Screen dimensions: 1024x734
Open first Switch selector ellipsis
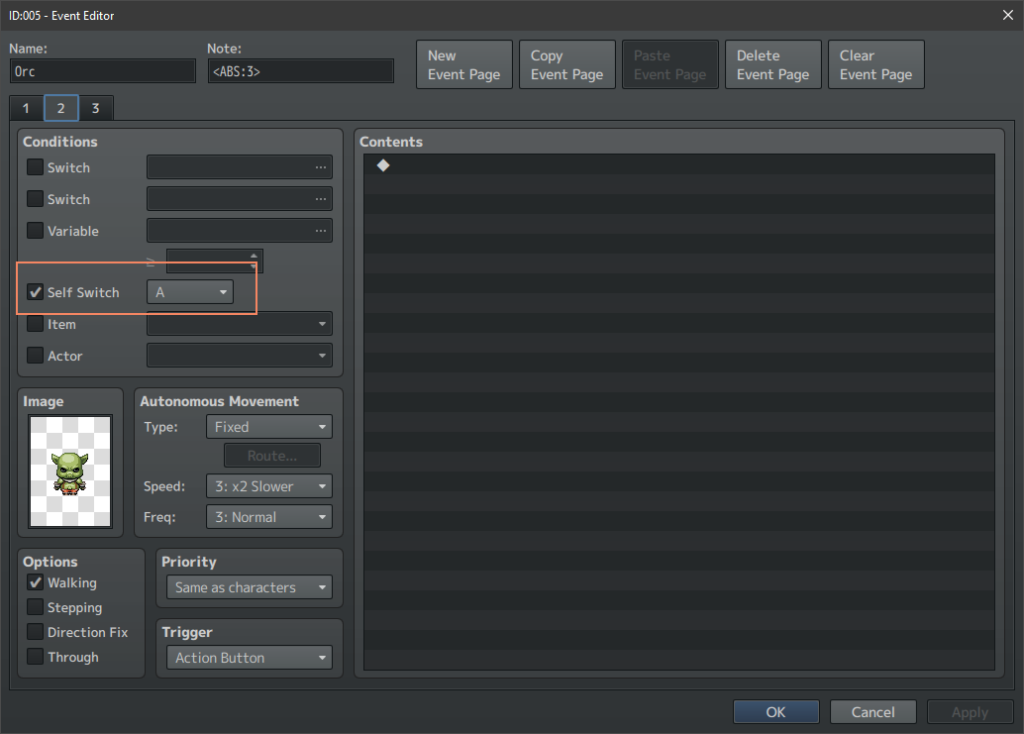[320, 167]
